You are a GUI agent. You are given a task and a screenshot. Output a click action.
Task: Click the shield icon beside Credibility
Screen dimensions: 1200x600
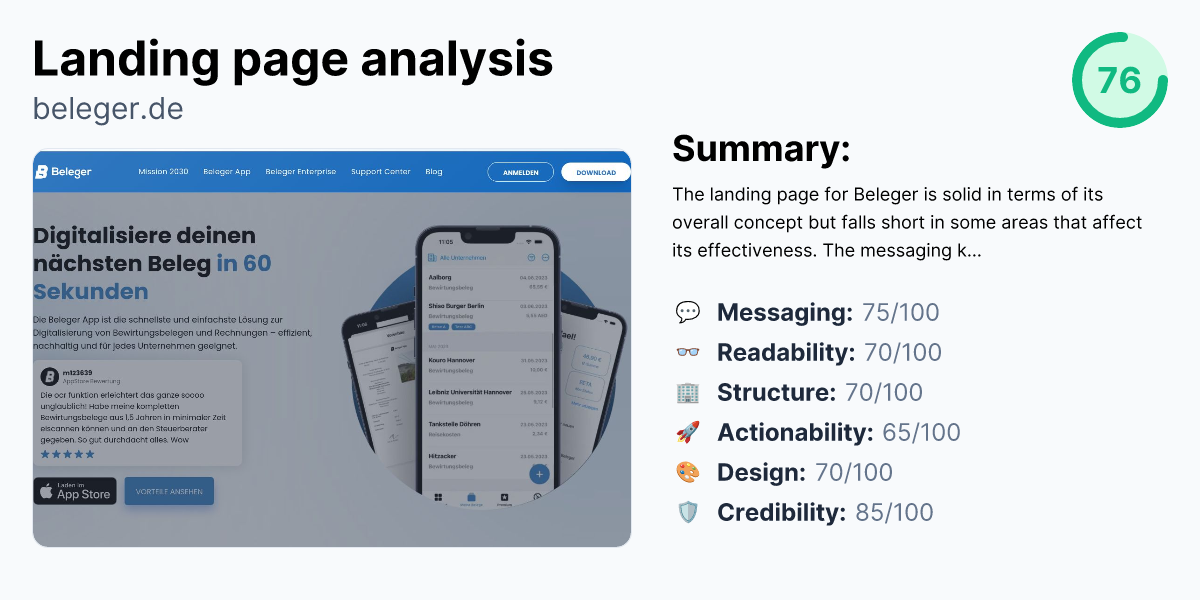(688, 512)
